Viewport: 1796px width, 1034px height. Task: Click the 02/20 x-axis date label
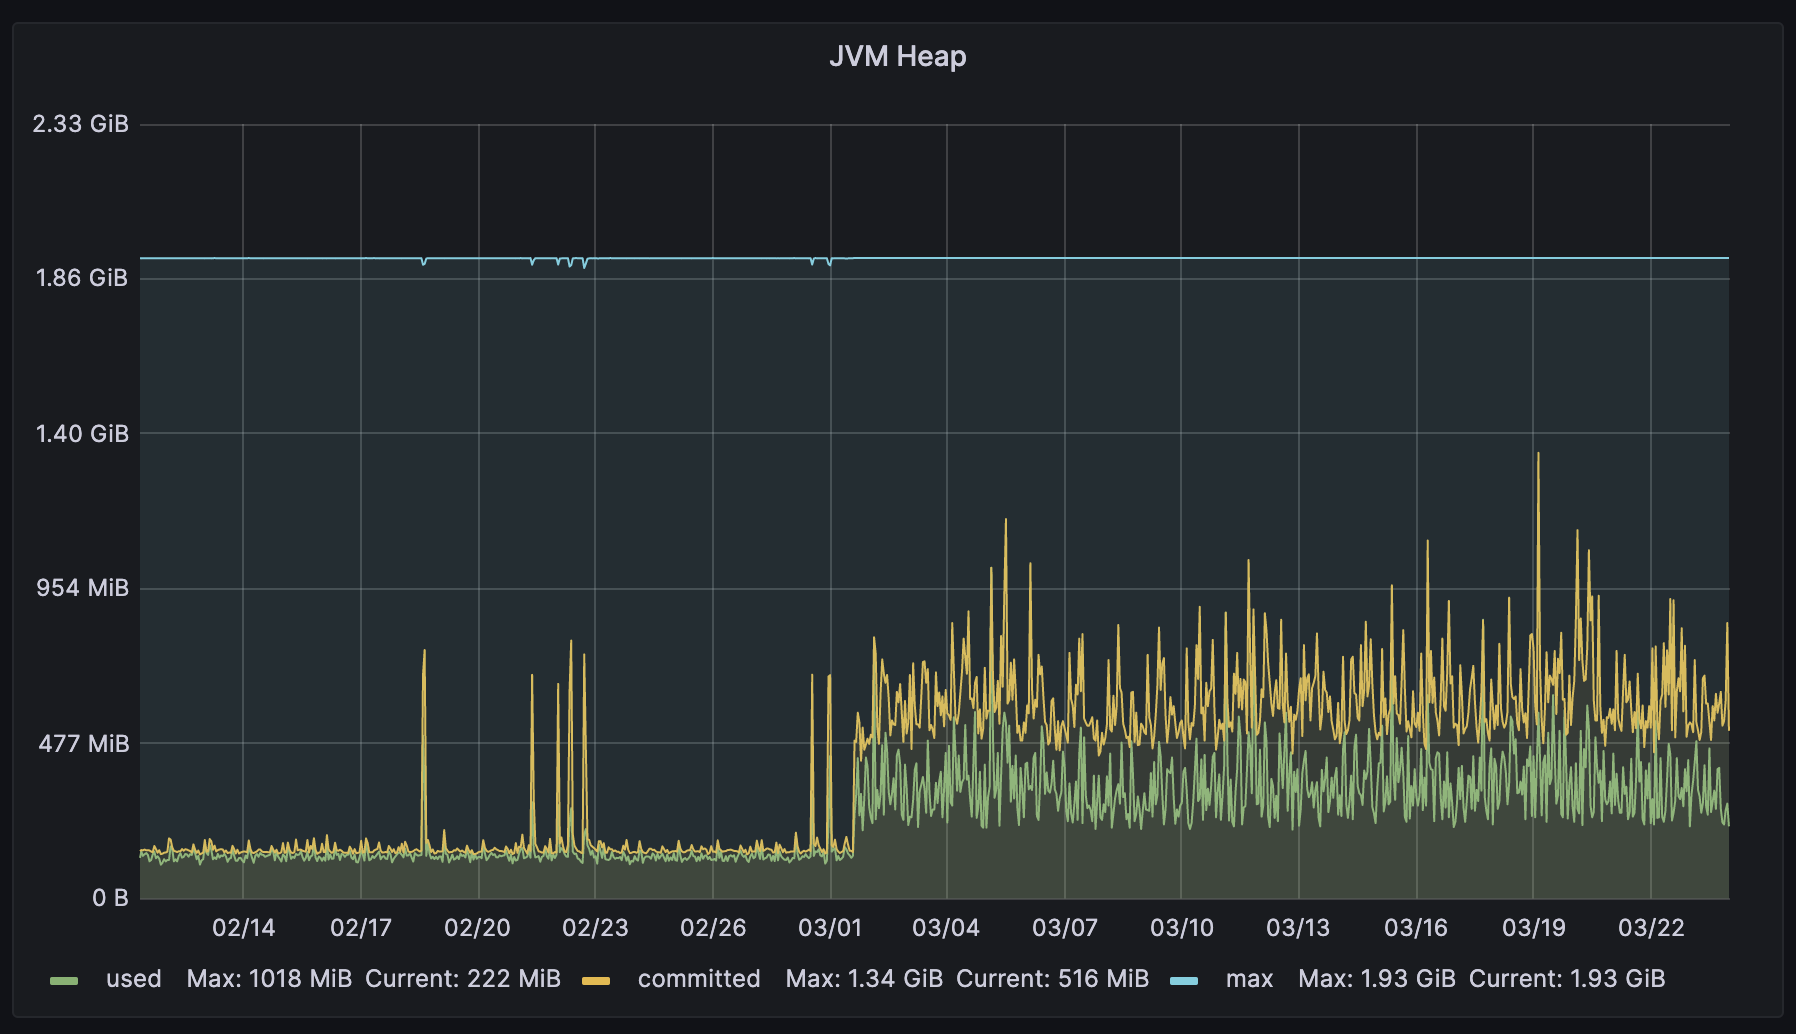pyautogui.click(x=477, y=928)
